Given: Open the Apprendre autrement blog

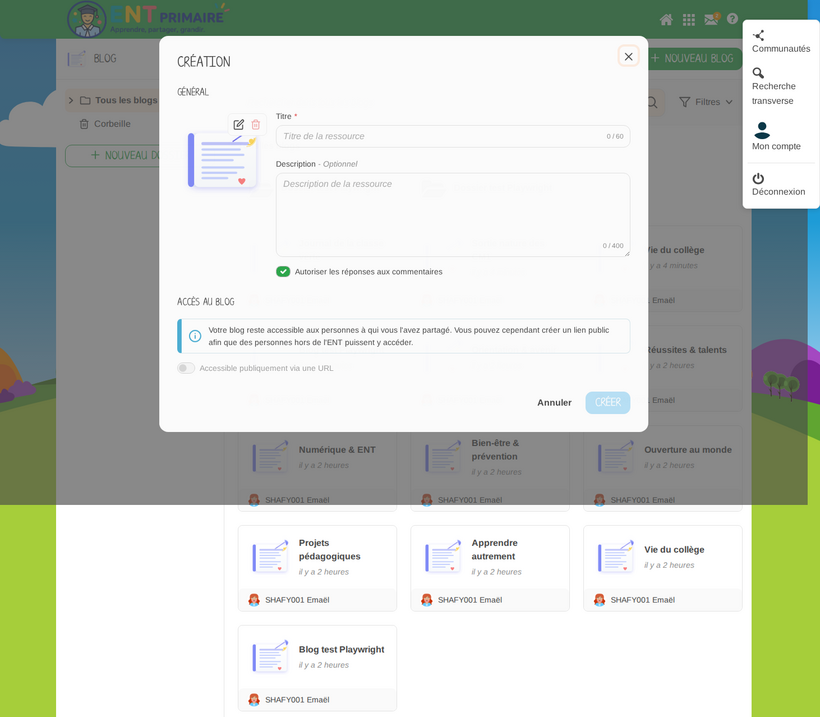Looking at the screenshot, I should pos(490,568).
